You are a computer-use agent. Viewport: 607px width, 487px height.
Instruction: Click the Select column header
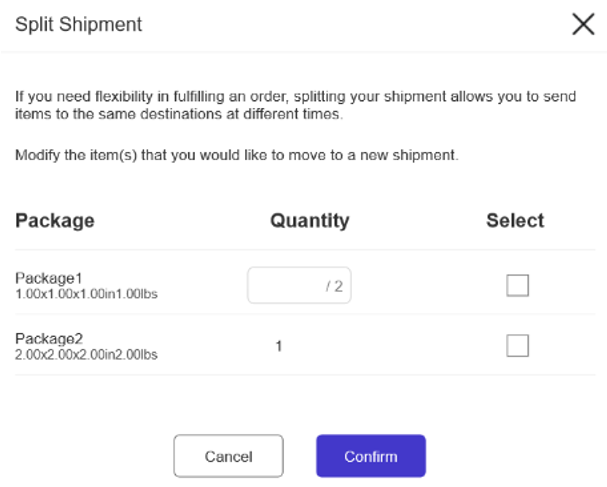pyautogui.click(x=515, y=221)
